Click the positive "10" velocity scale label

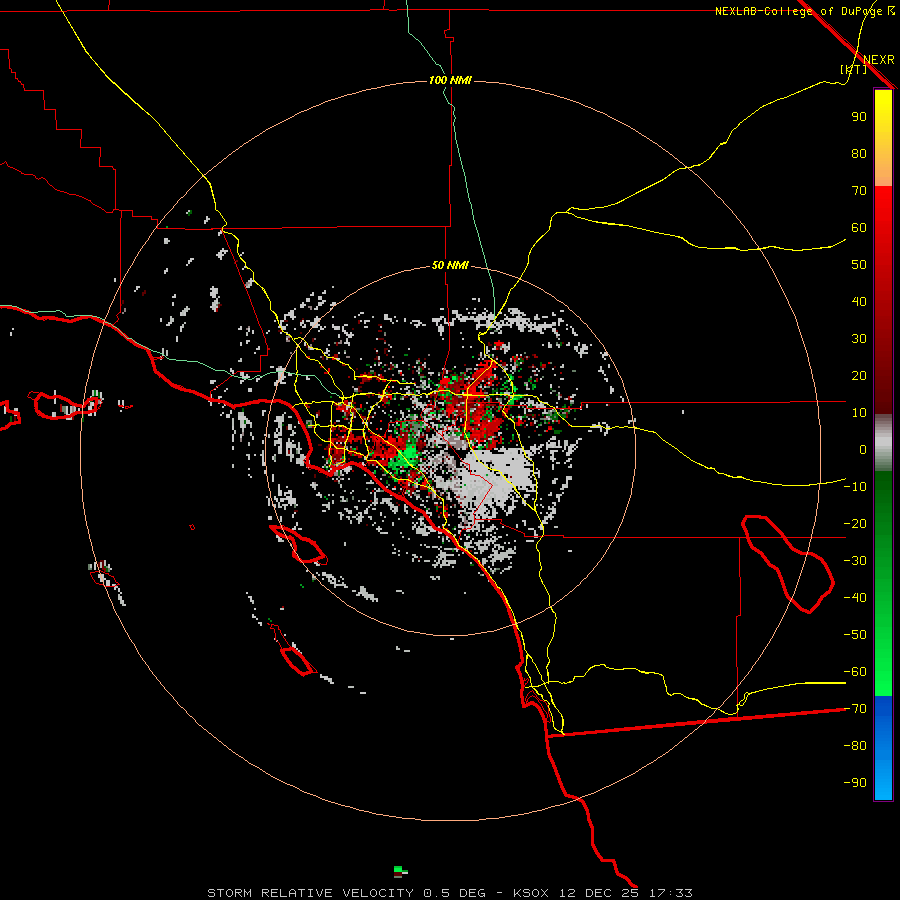(x=859, y=413)
